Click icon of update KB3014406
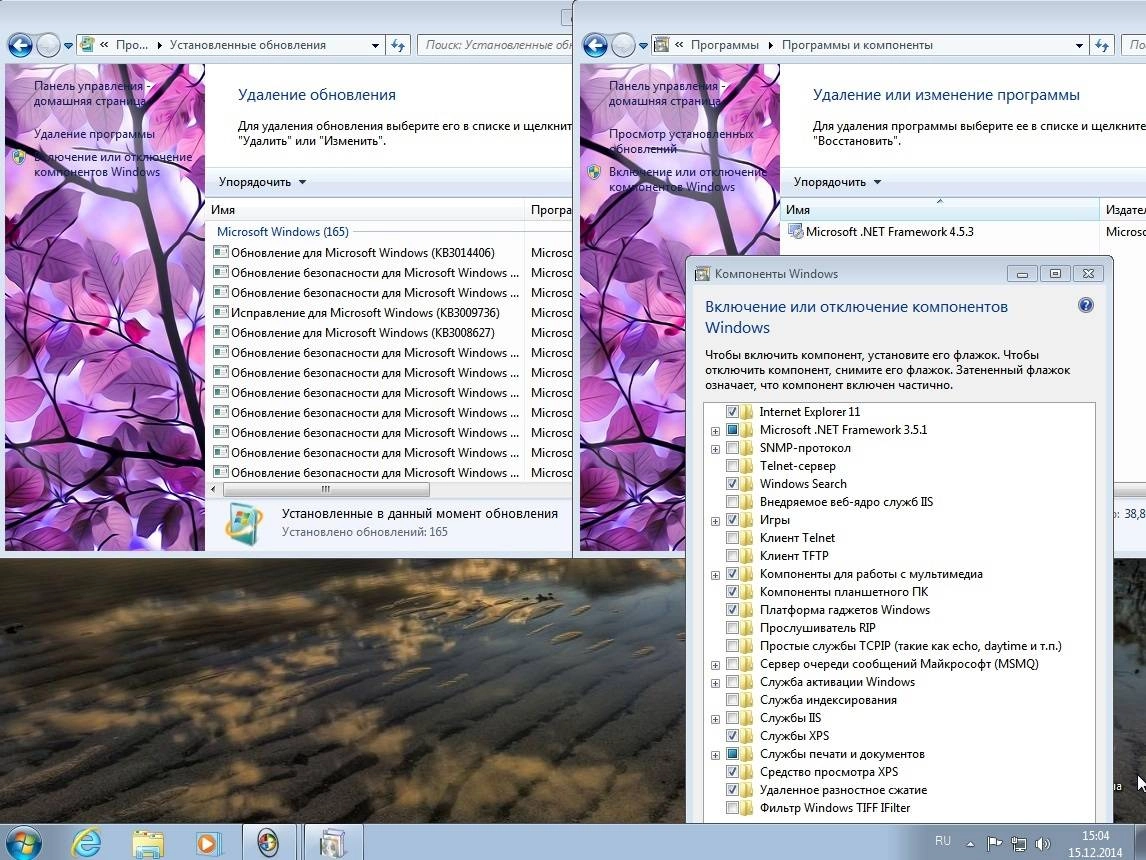Viewport: 1146px width, 860px height. pyautogui.click(x=220, y=252)
